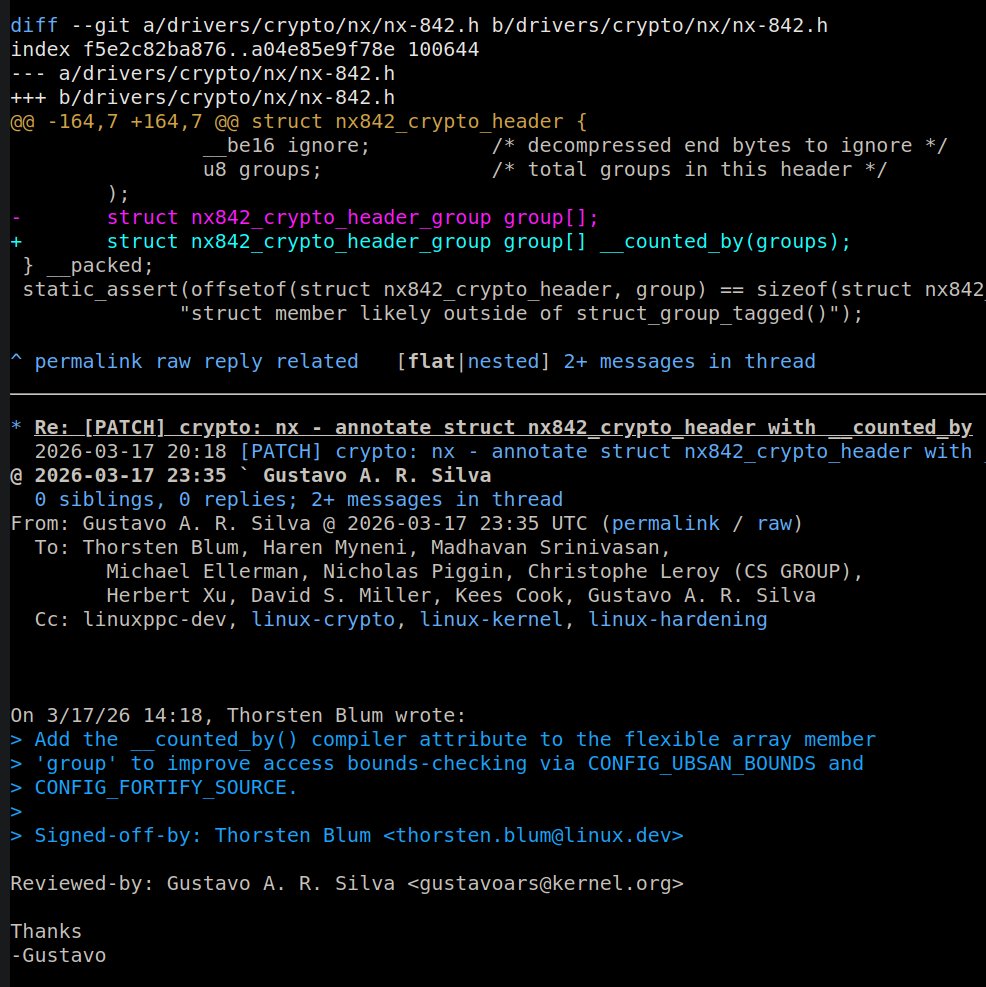Click the '@@ -164,7 +164,7 @@' hunk header
The width and height of the screenshot is (986, 987).
[x=298, y=121]
